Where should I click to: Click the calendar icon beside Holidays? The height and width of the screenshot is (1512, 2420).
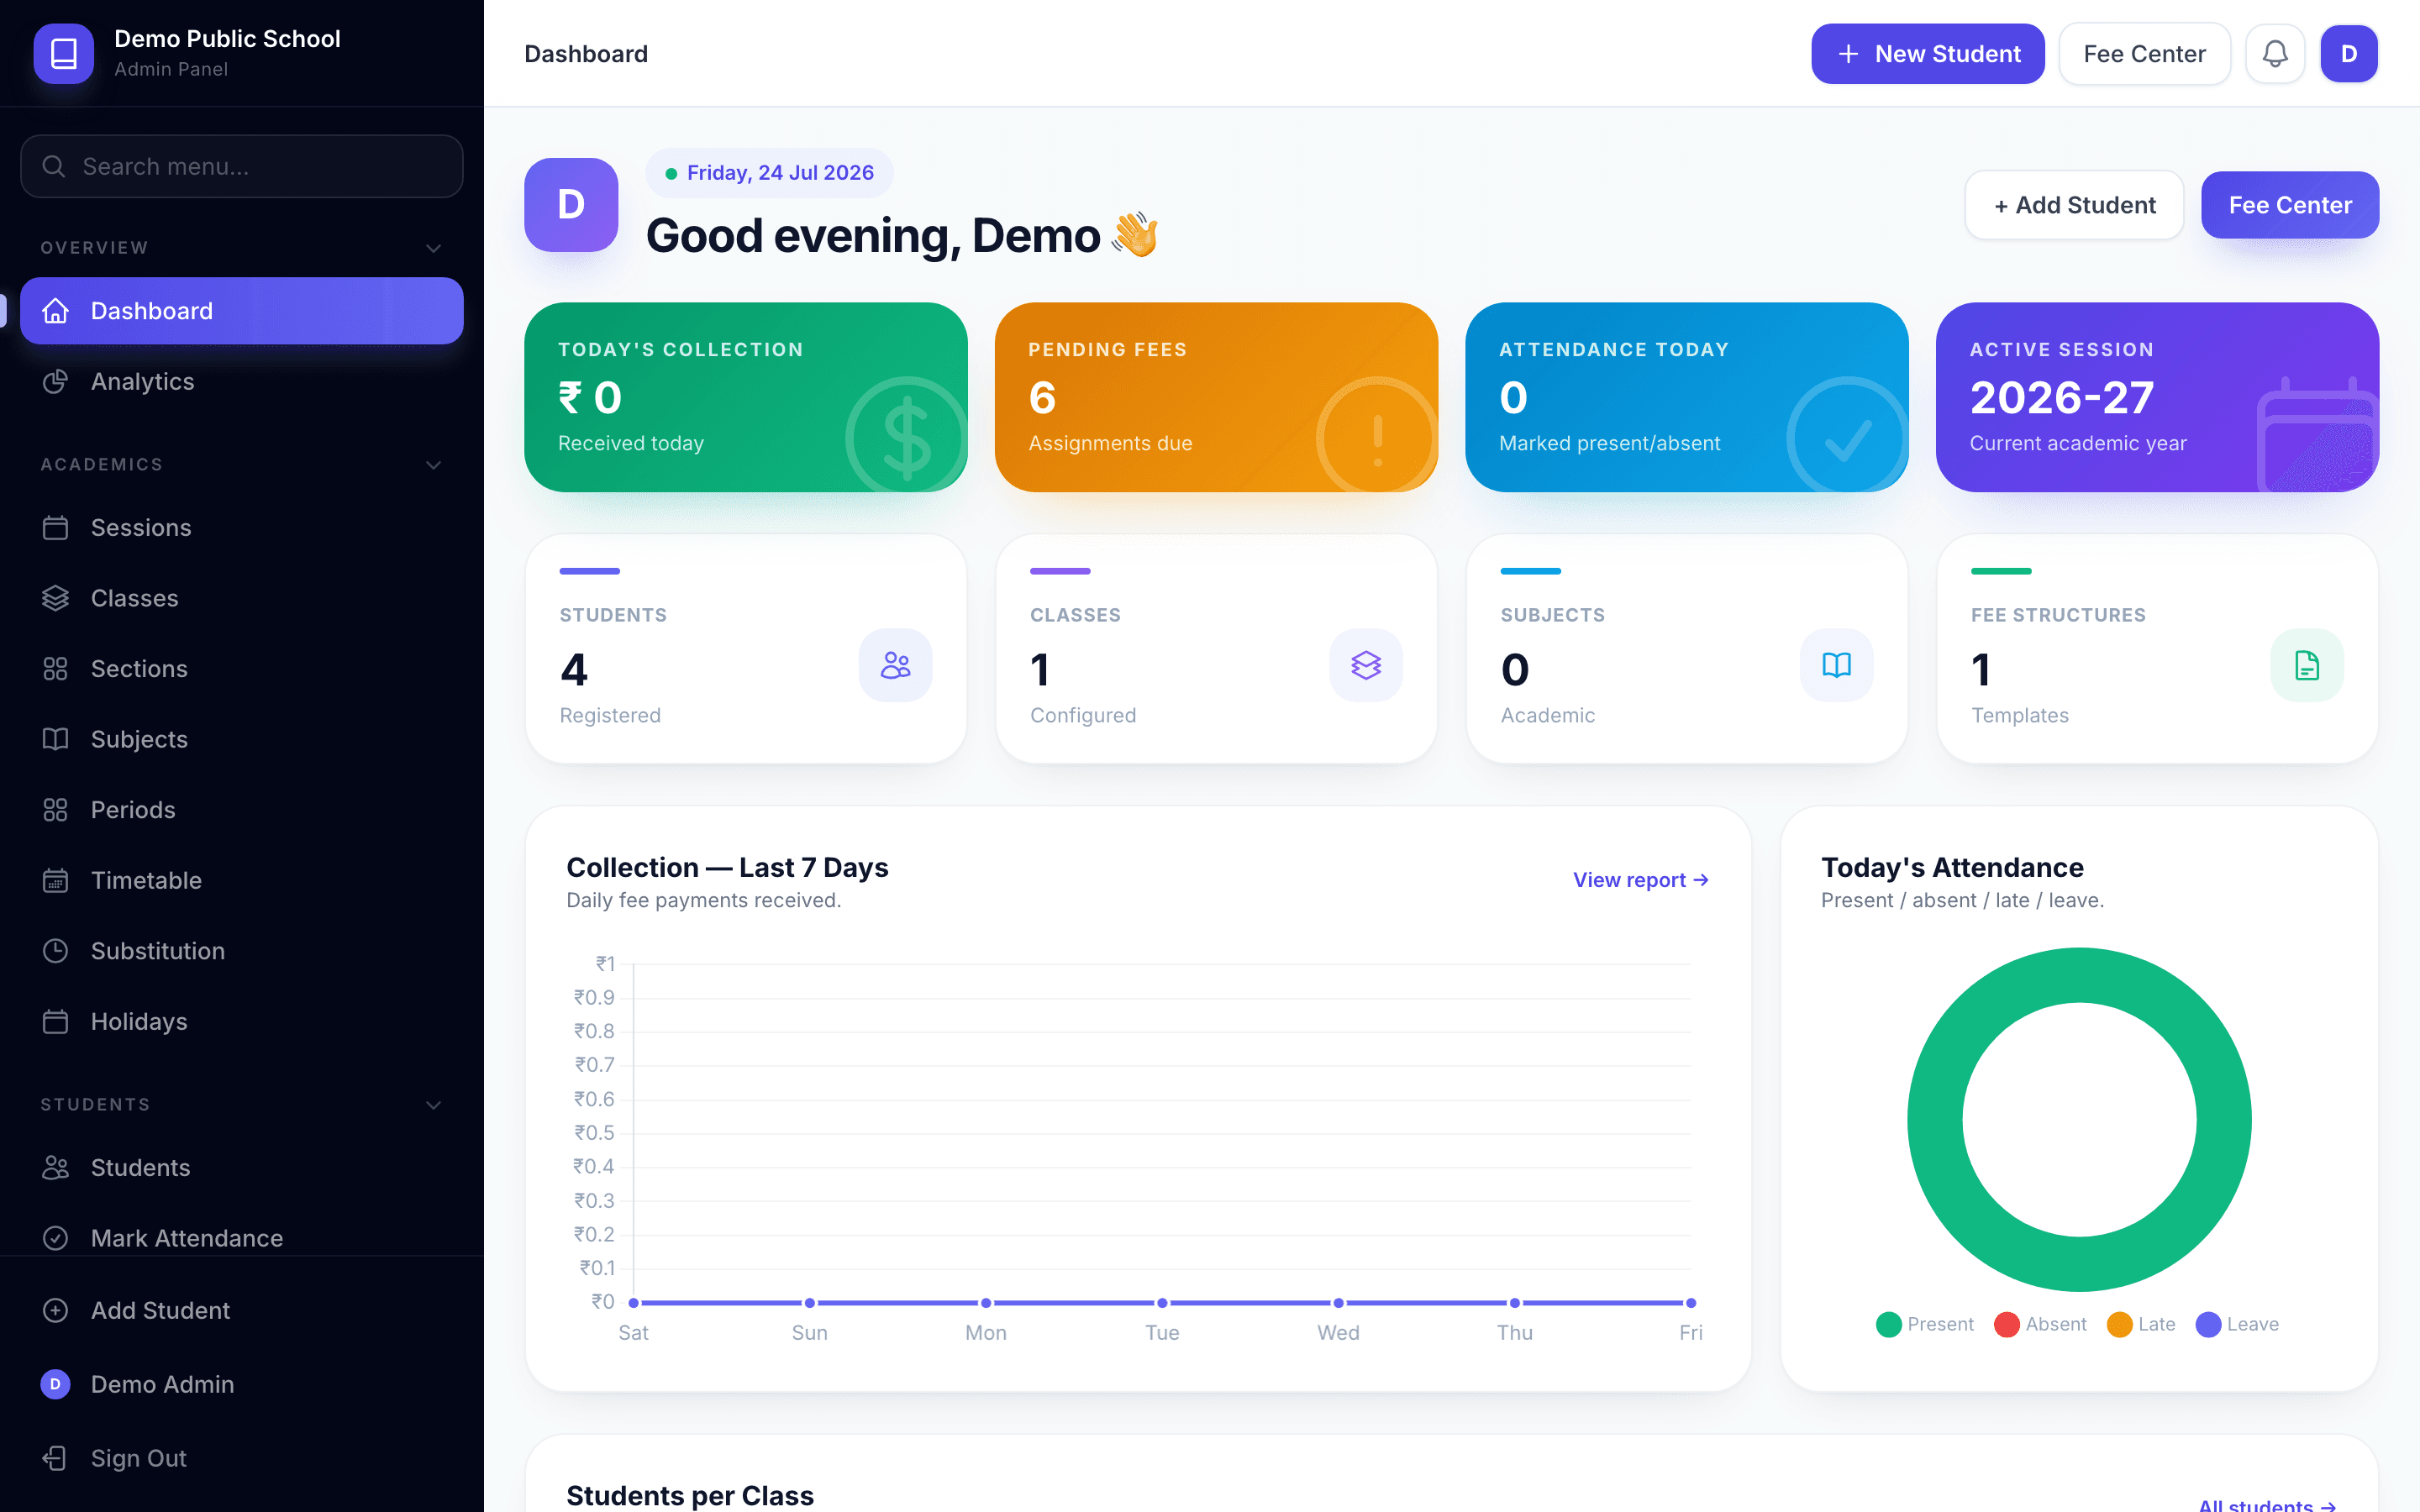tap(56, 1022)
